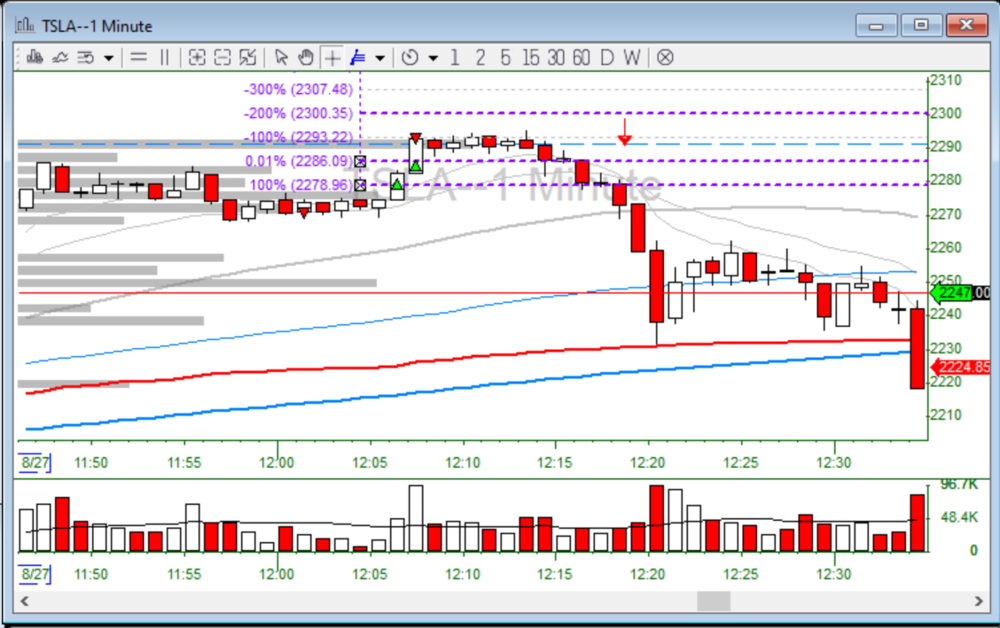
Task: Switch to 60 minute timeframe
Action: click(581, 57)
